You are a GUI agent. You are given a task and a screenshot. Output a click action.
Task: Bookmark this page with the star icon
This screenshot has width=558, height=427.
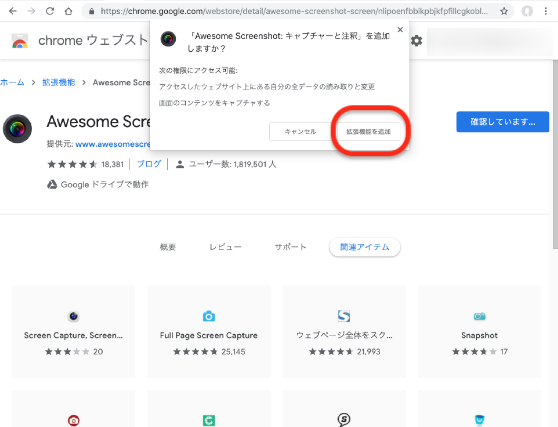click(x=504, y=11)
